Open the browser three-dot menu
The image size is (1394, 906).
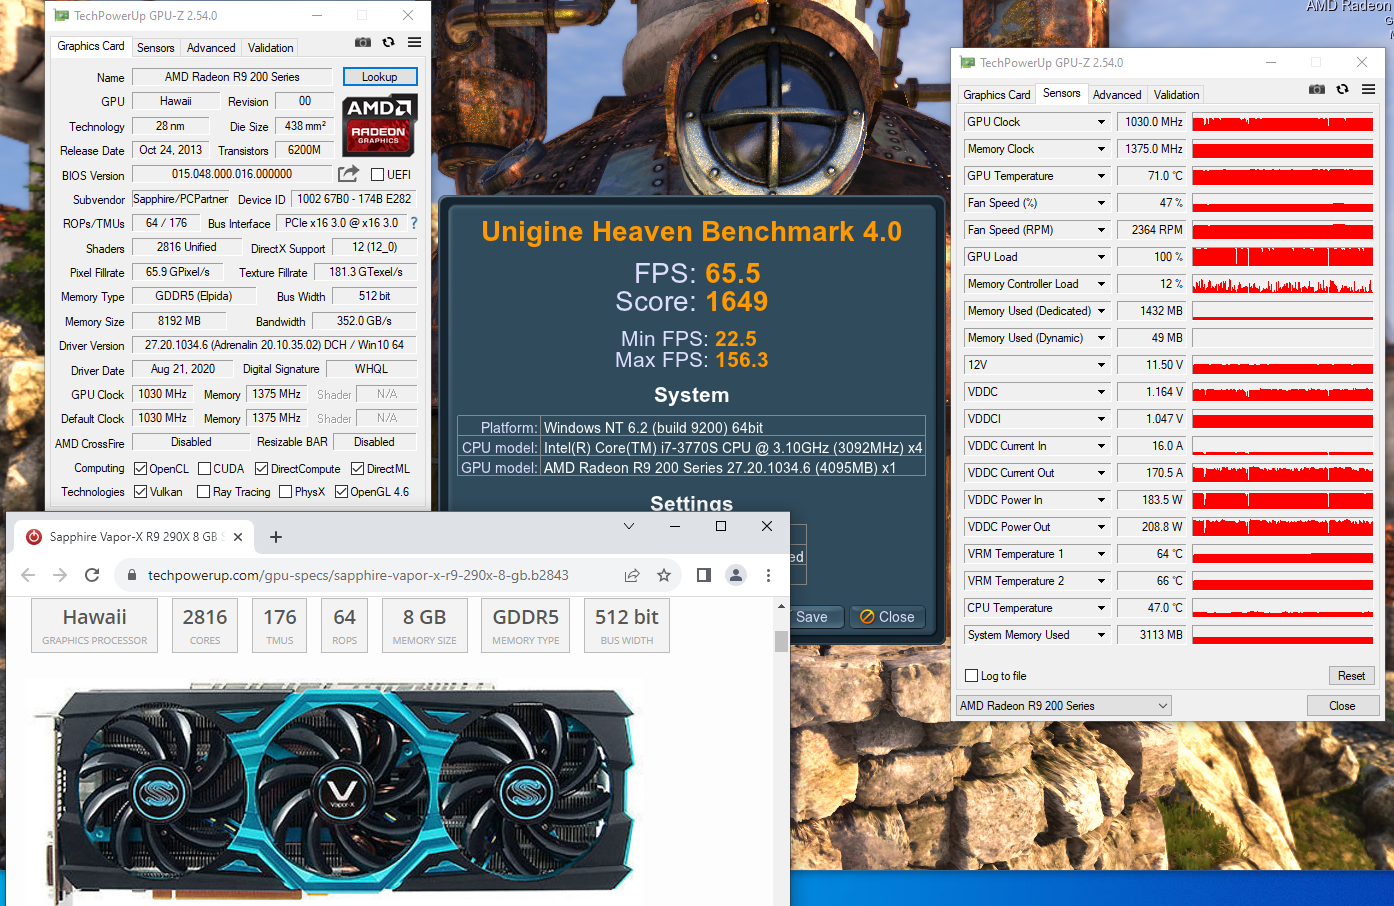point(768,575)
